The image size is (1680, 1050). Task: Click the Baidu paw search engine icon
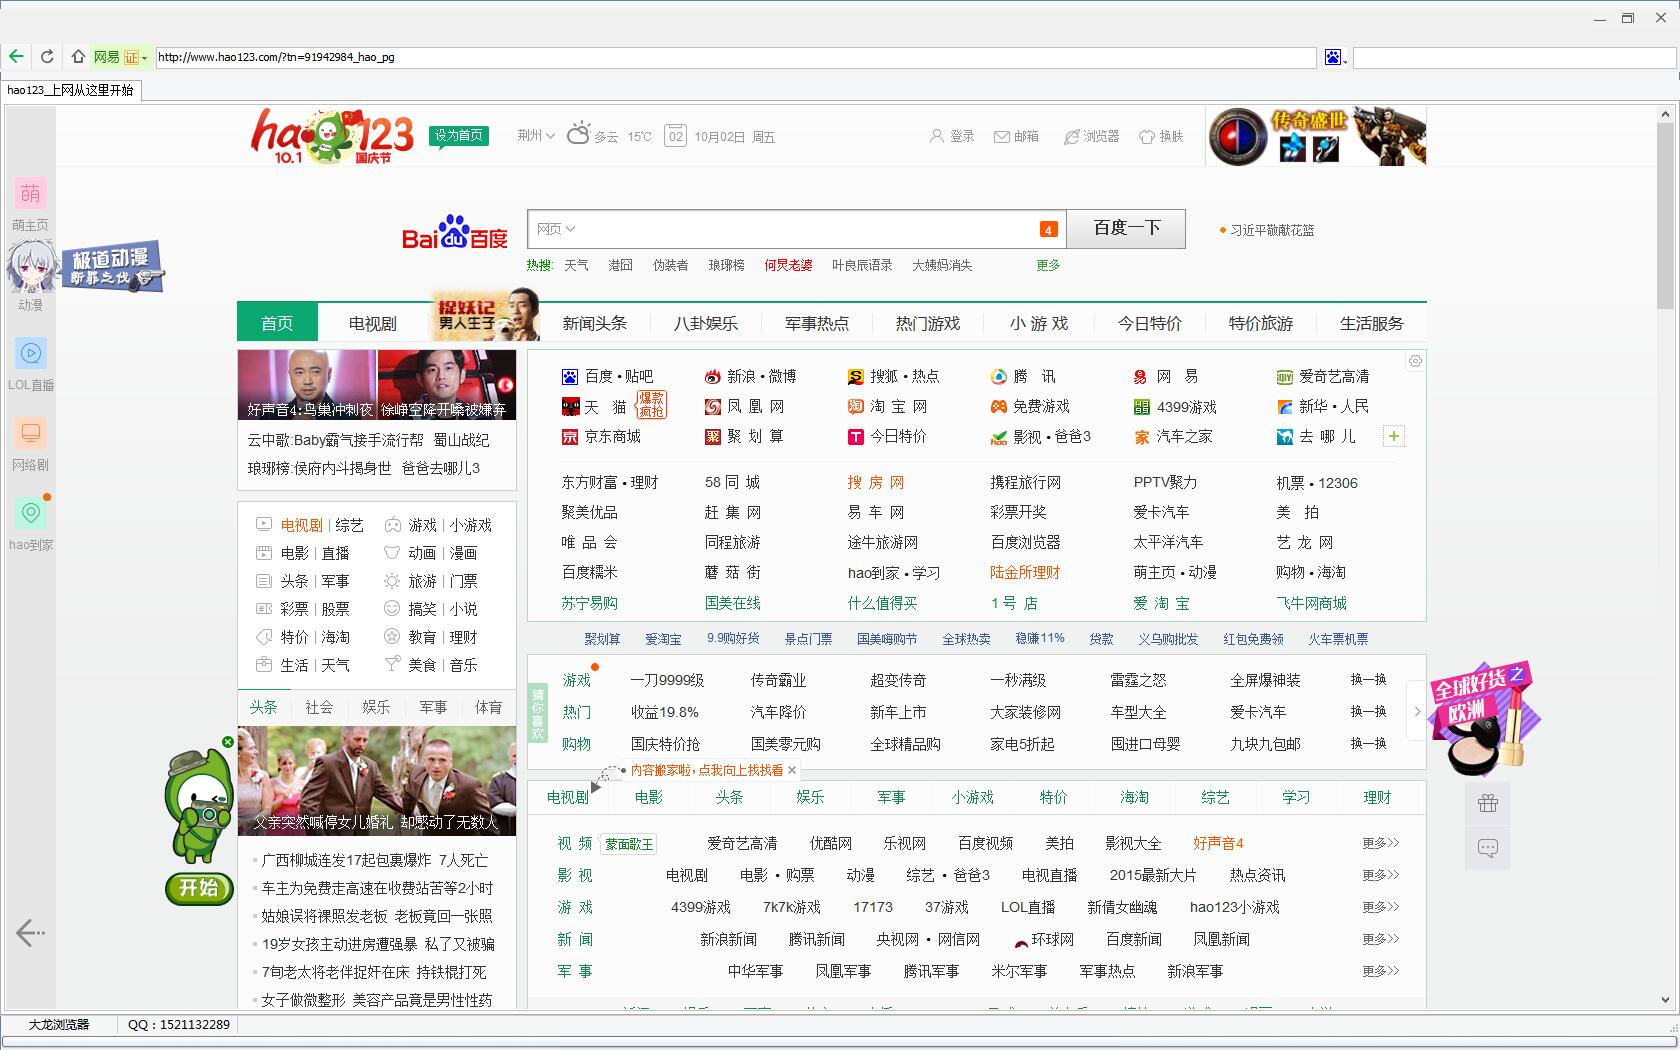click(1333, 58)
